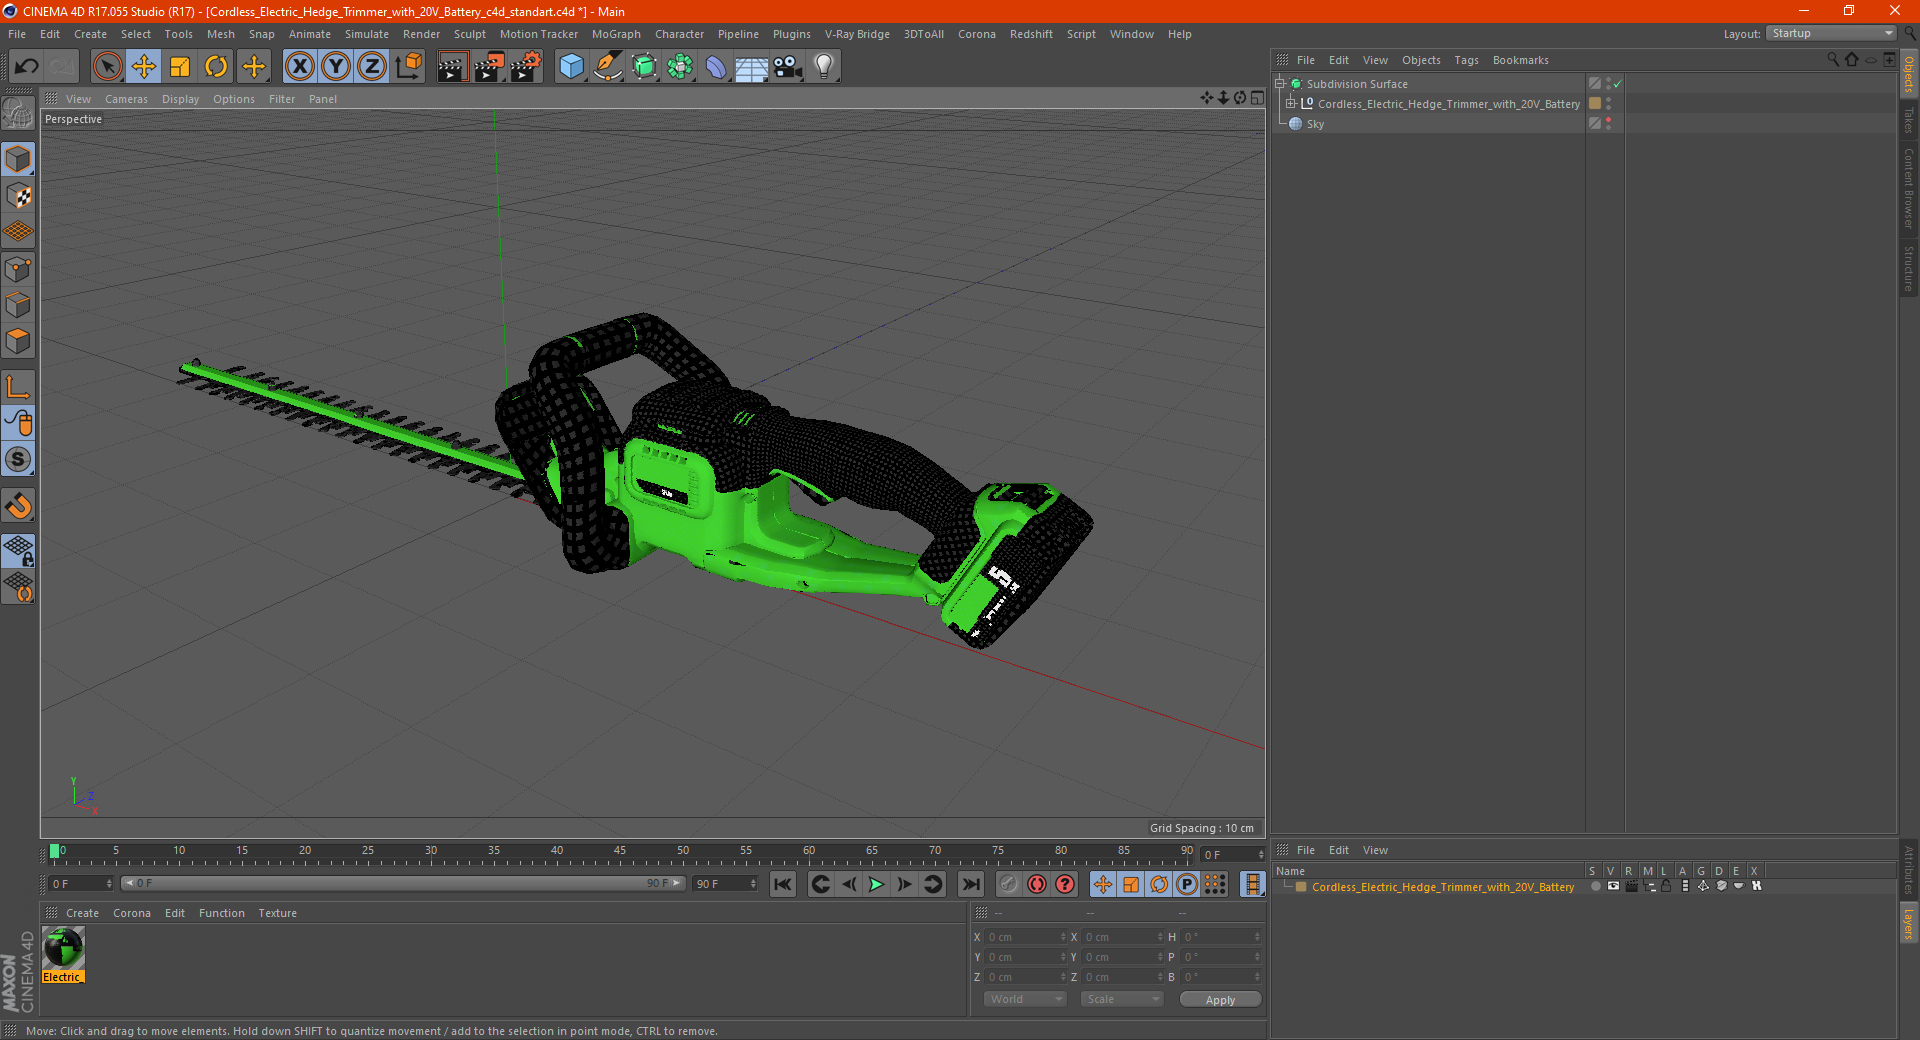The width and height of the screenshot is (1920, 1040).
Task: Toggle Subdivision Surface enable checkmark
Action: point(1617,84)
